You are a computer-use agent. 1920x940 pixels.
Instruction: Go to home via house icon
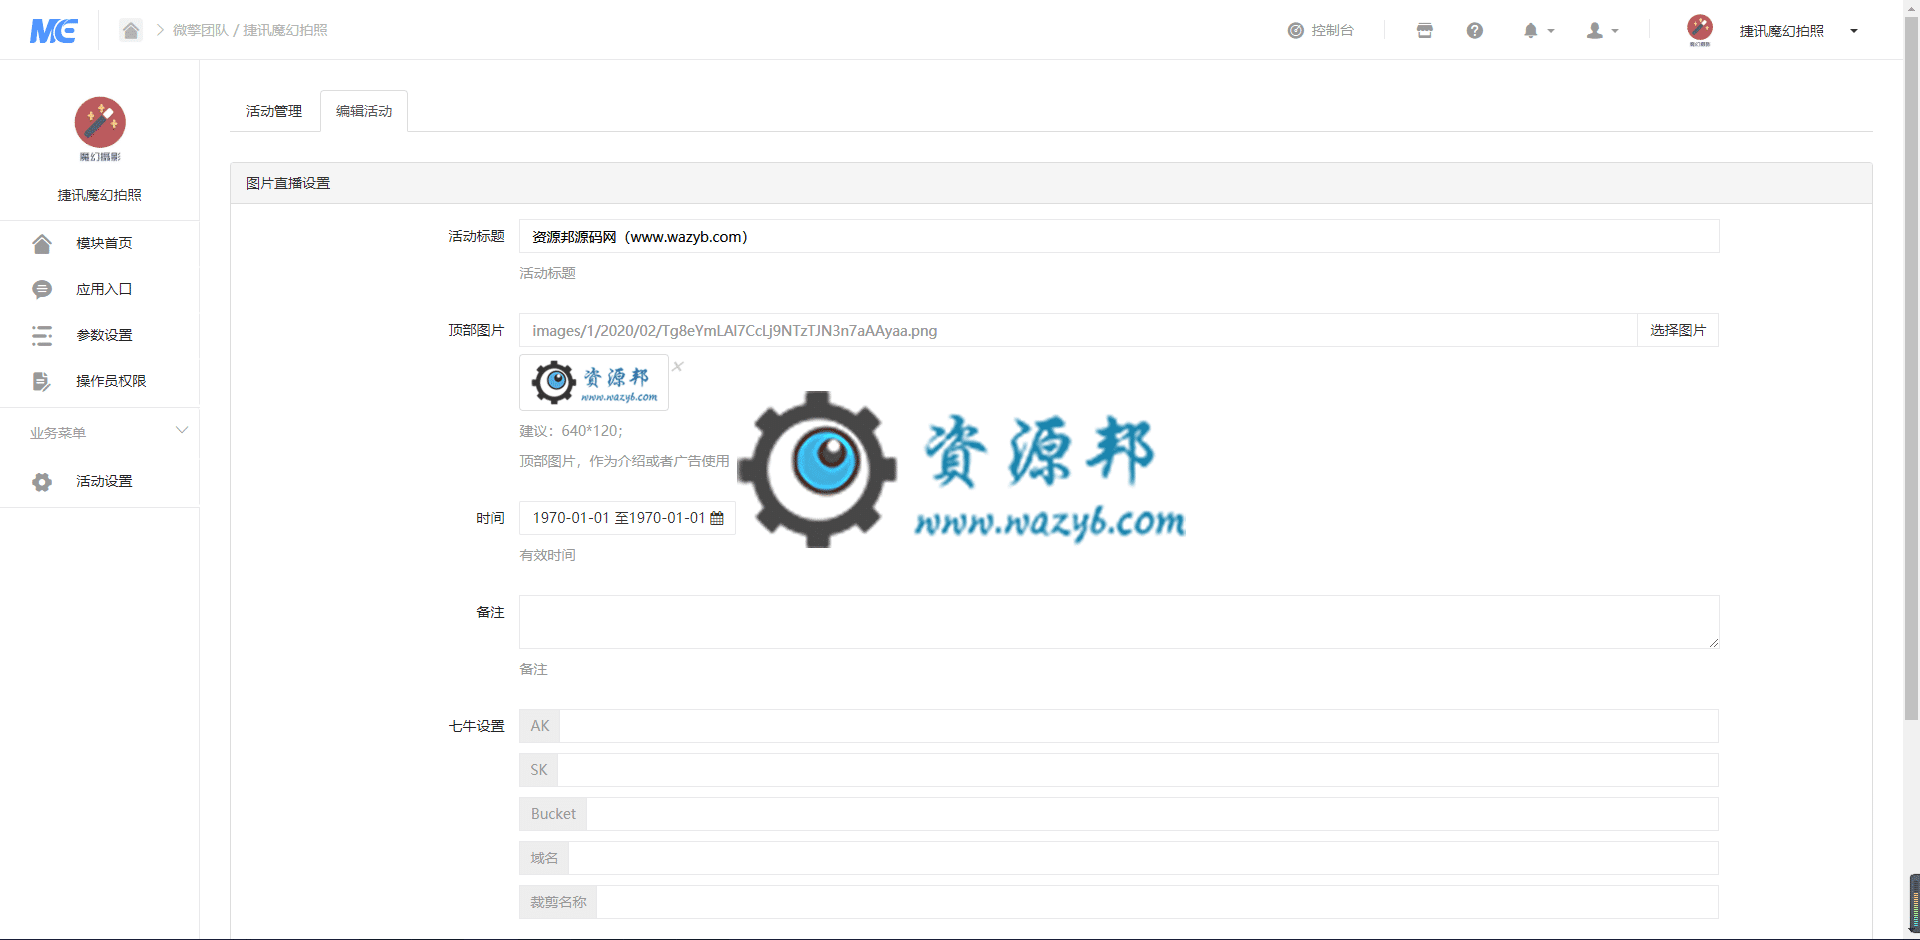[131, 30]
